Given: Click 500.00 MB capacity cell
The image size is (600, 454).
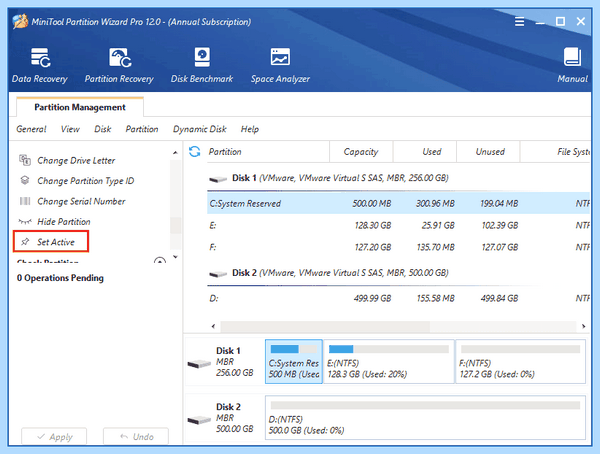Looking at the screenshot, I should 372,203.
